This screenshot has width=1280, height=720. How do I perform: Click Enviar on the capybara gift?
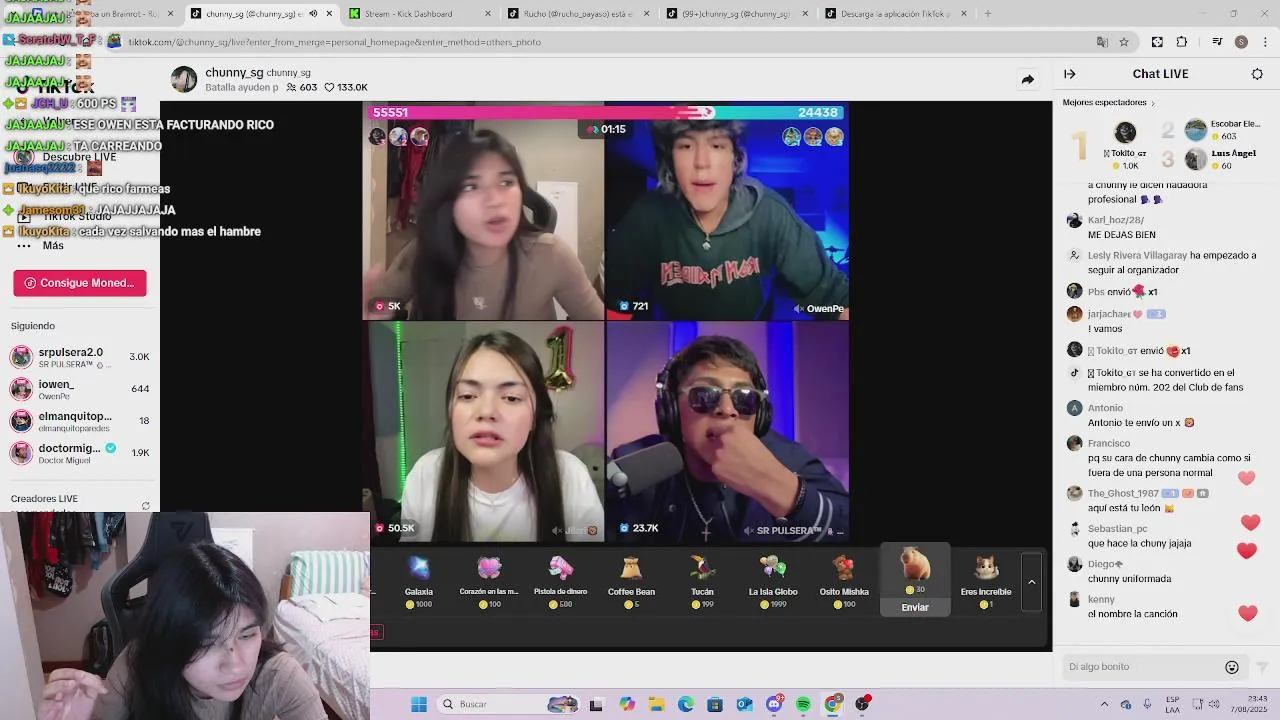[x=915, y=607]
